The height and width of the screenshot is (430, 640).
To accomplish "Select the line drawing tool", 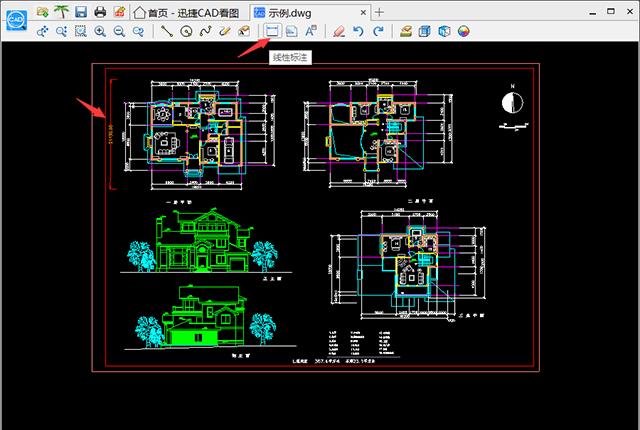I will point(167,32).
